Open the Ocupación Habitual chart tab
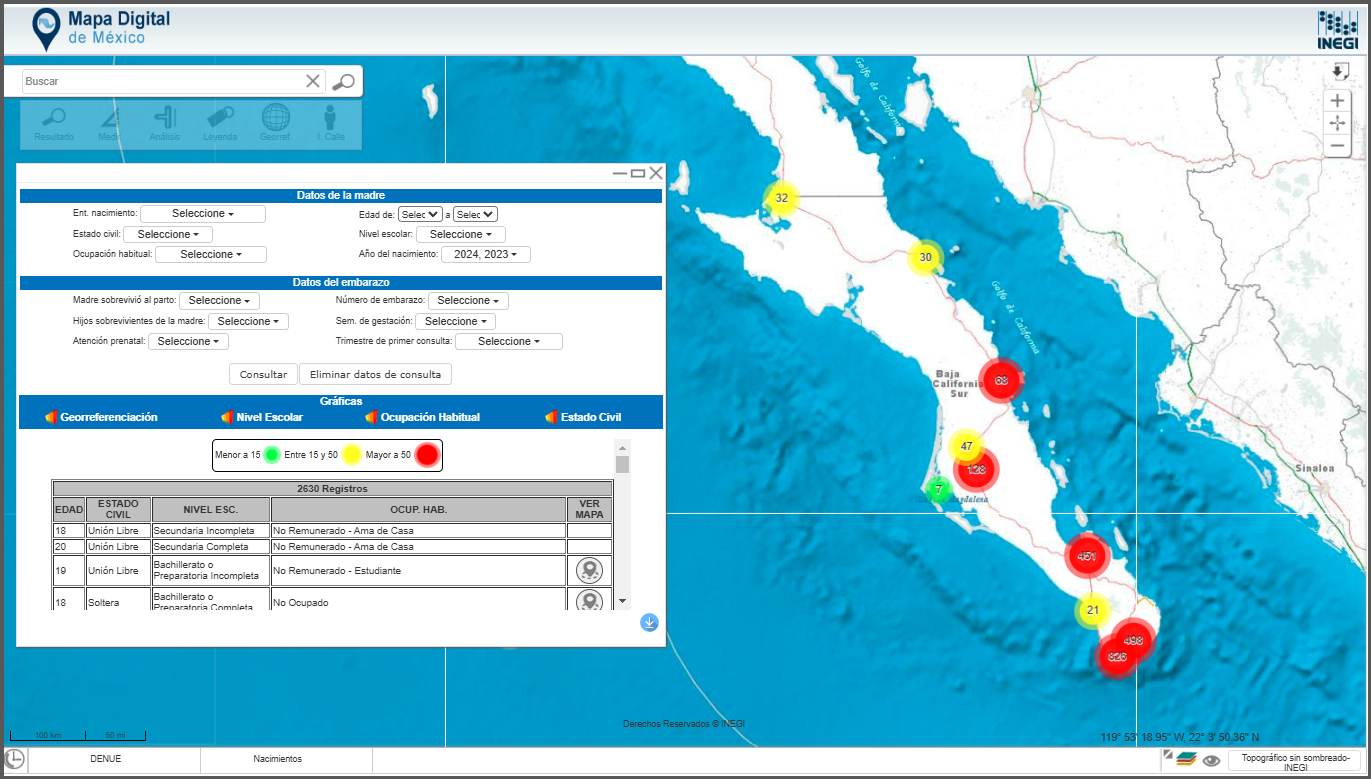1371x779 pixels. click(x=422, y=417)
